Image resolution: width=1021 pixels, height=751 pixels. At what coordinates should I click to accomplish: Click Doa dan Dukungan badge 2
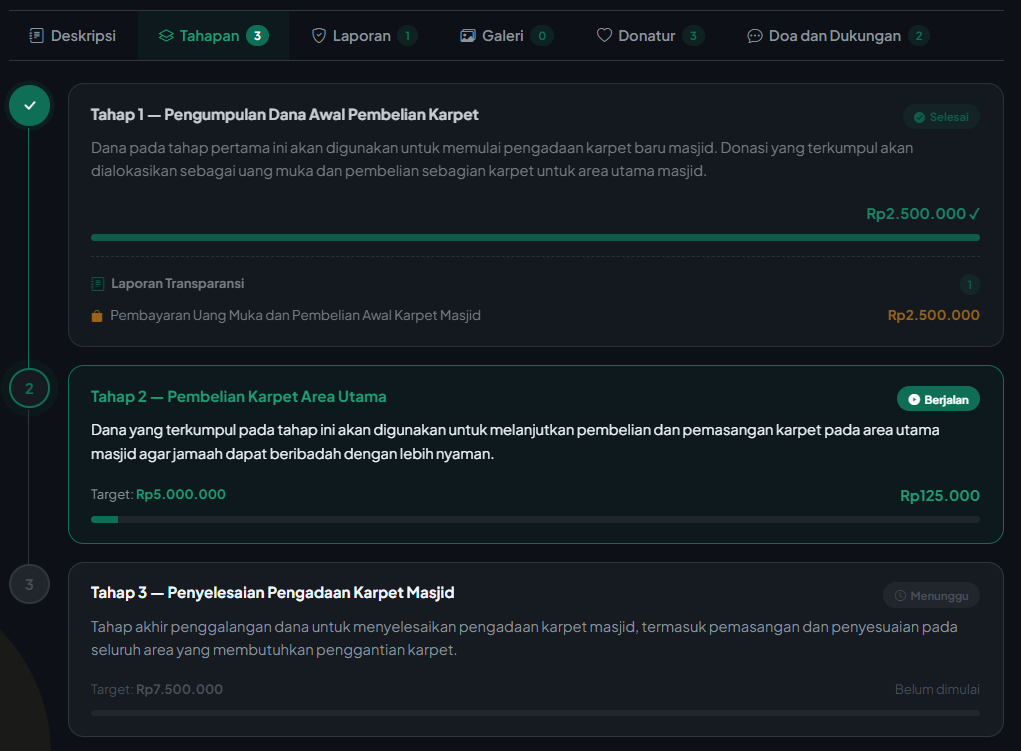point(919,36)
